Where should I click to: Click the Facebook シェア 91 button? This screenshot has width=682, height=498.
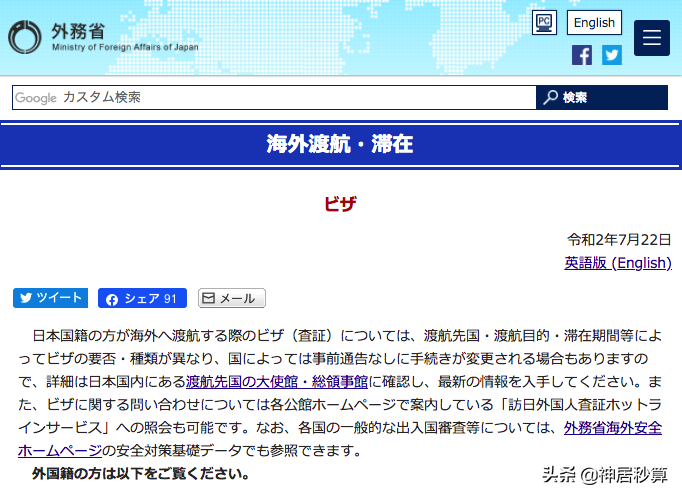click(x=142, y=298)
